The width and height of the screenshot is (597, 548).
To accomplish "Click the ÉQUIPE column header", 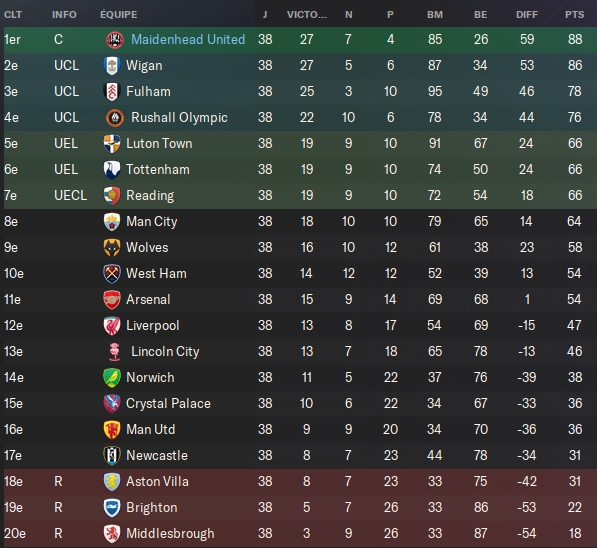I will coord(119,14).
